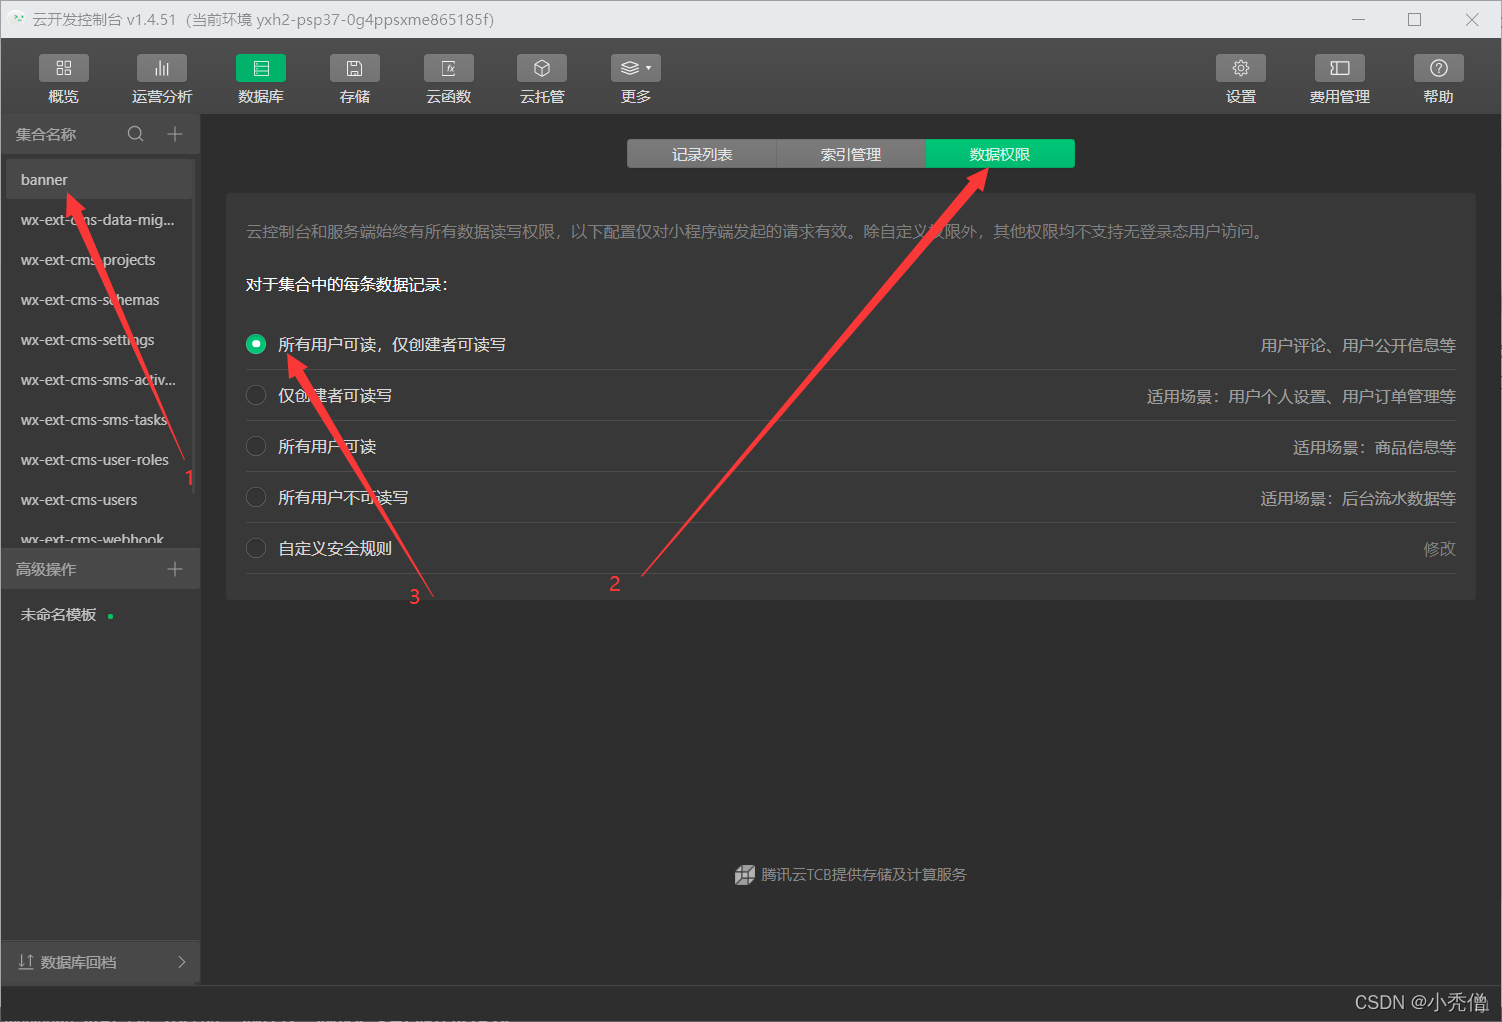Open the 未命名模板 template
1502x1022 pixels.
(59, 615)
